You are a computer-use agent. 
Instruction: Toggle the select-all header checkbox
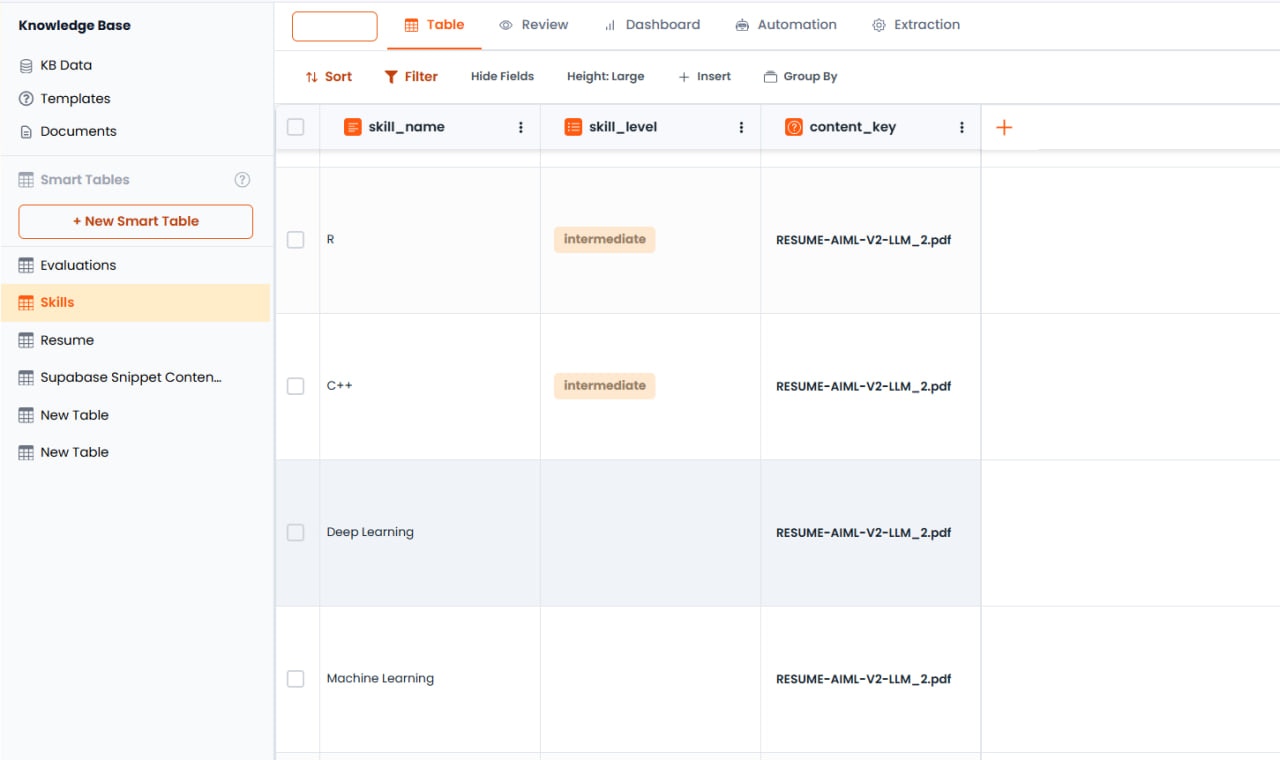296,127
